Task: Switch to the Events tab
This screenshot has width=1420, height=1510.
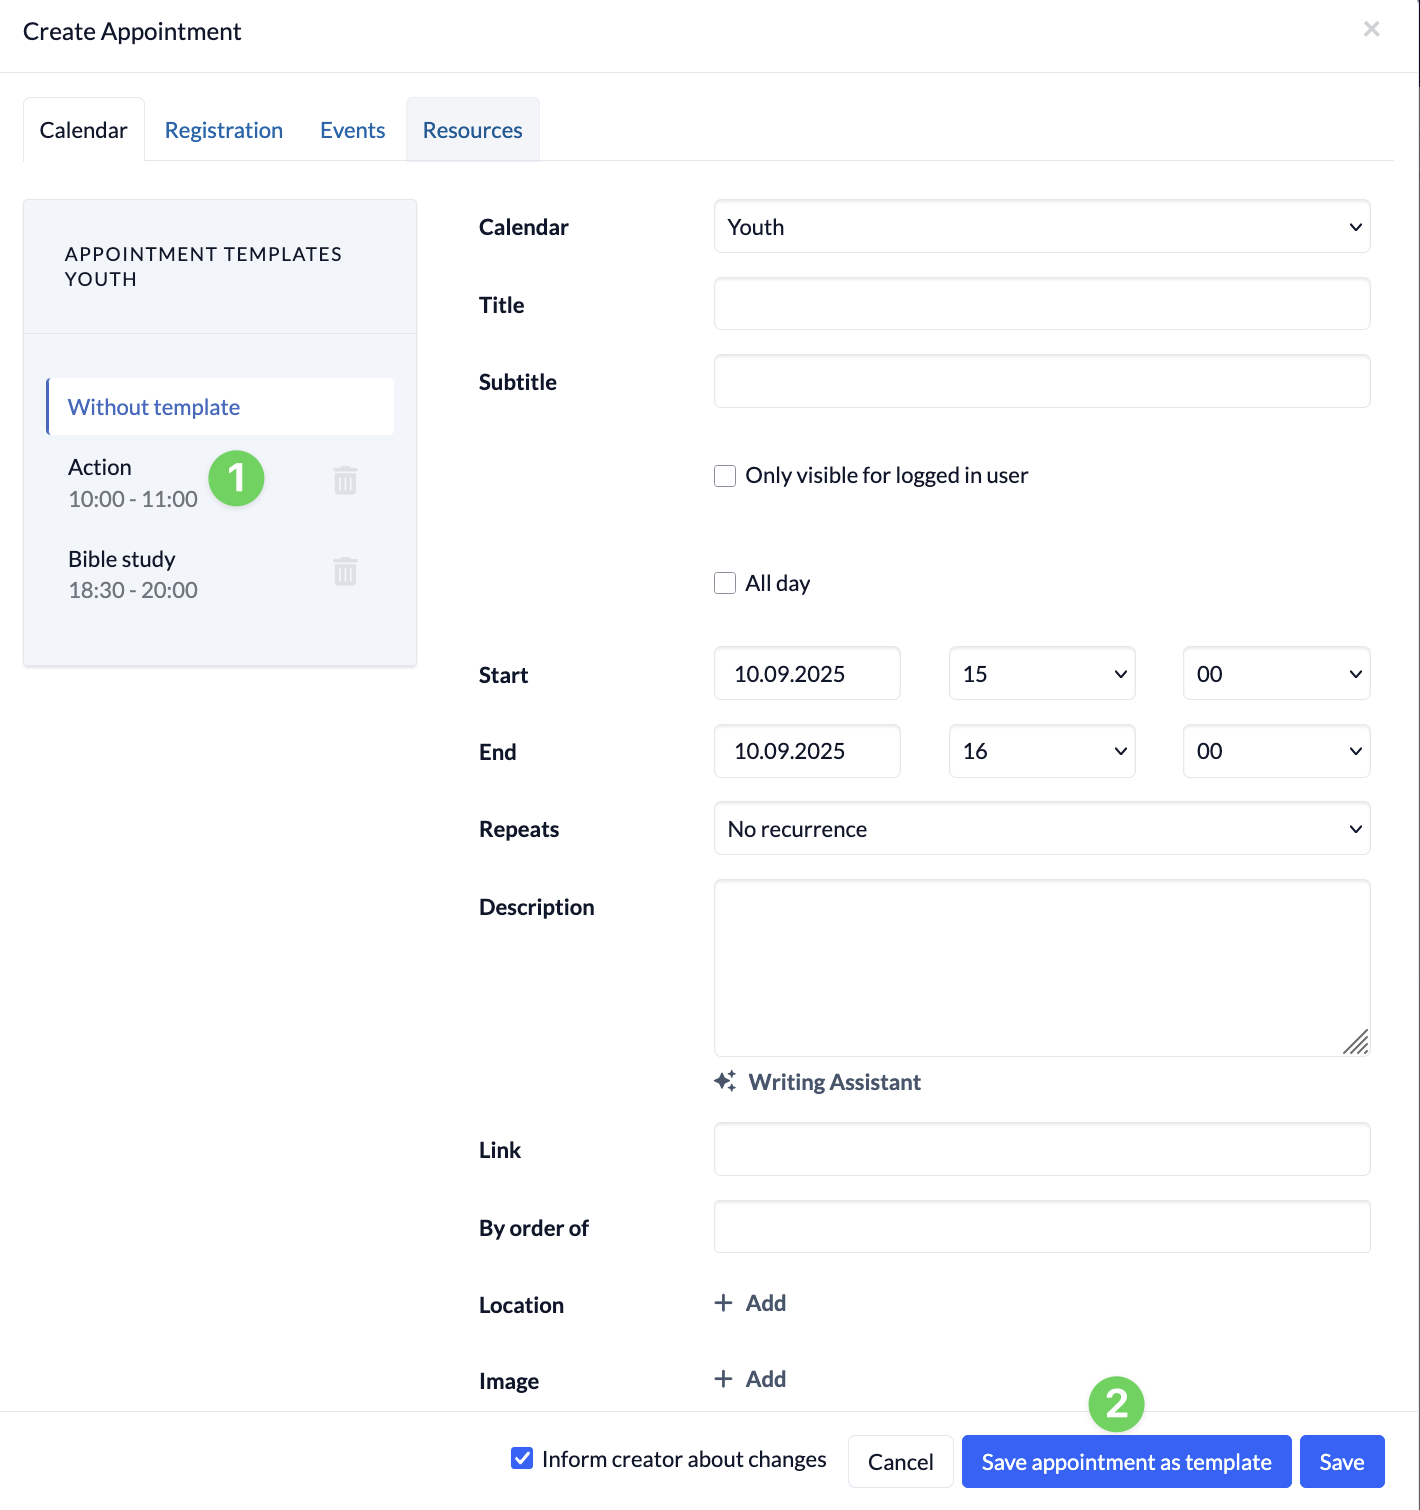Action: (353, 130)
